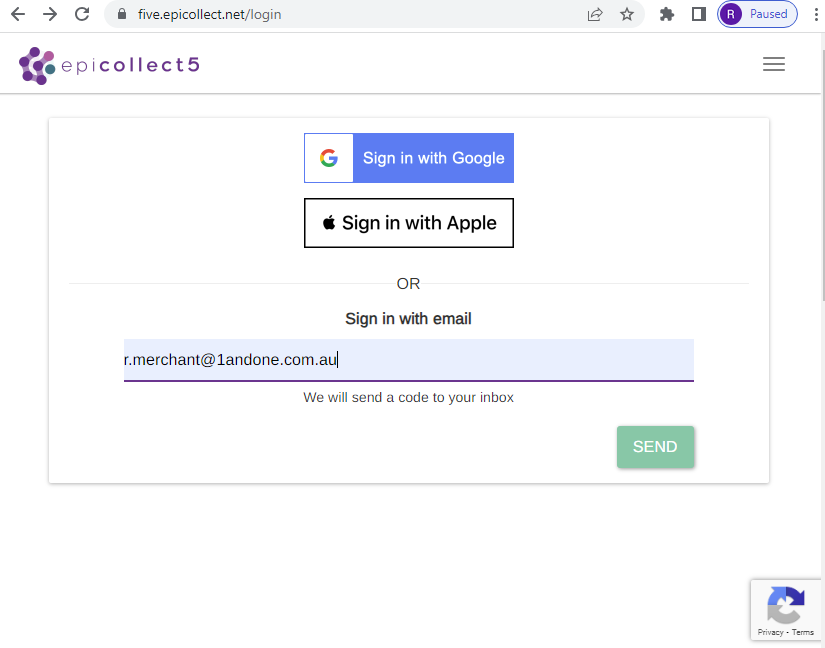Click the browser forward arrow
The width and height of the screenshot is (825, 648).
[50, 14]
